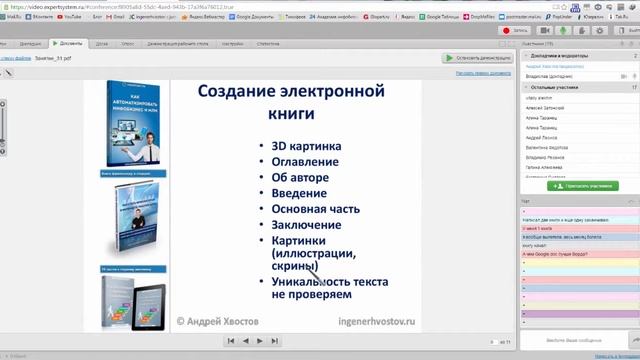Open the Настройки tab

click(233, 44)
